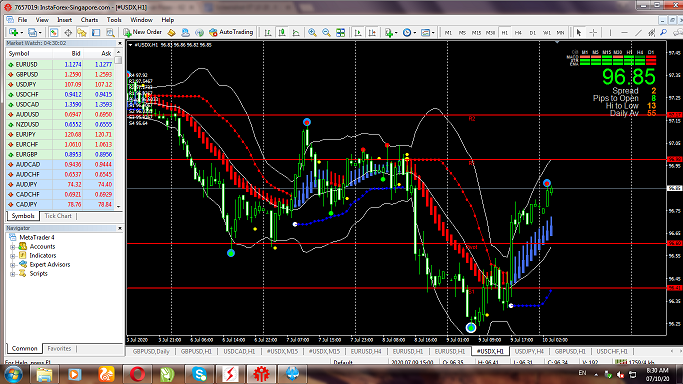Switch to the GBPUSD,Daily chart tab

click(151, 351)
